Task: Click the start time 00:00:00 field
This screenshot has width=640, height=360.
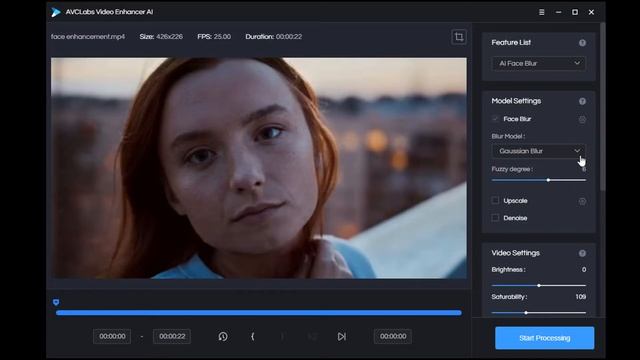Action: pyautogui.click(x=112, y=336)
